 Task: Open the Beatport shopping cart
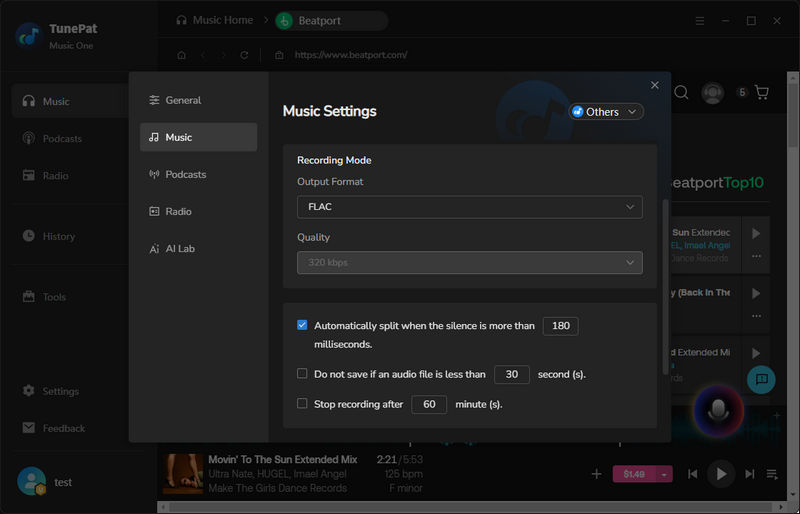(x=762, y=92)
